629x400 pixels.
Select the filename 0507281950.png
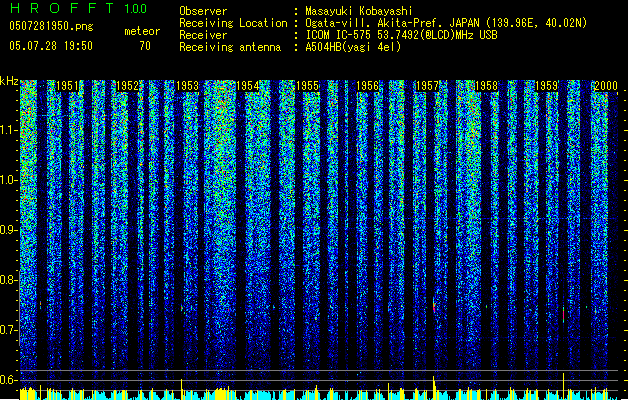point(51,26)
